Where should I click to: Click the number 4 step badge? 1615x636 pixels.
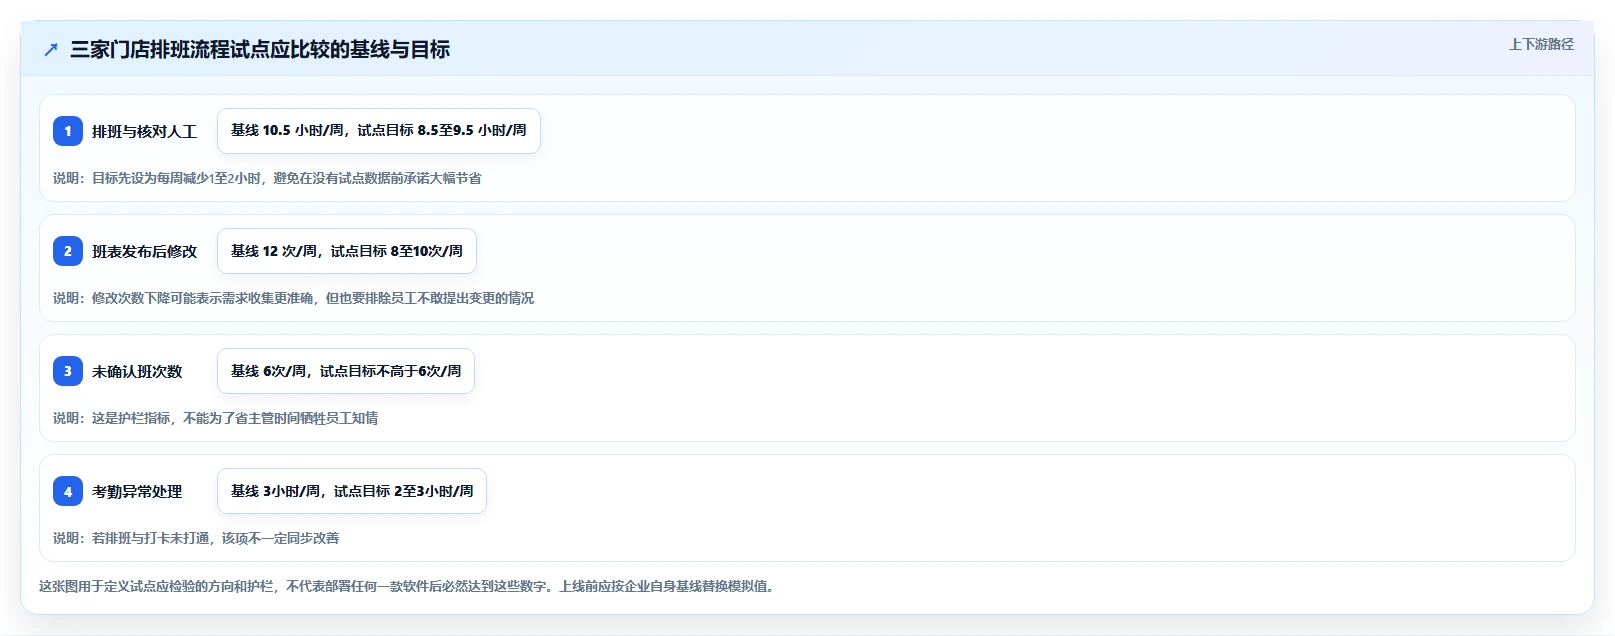68,491
